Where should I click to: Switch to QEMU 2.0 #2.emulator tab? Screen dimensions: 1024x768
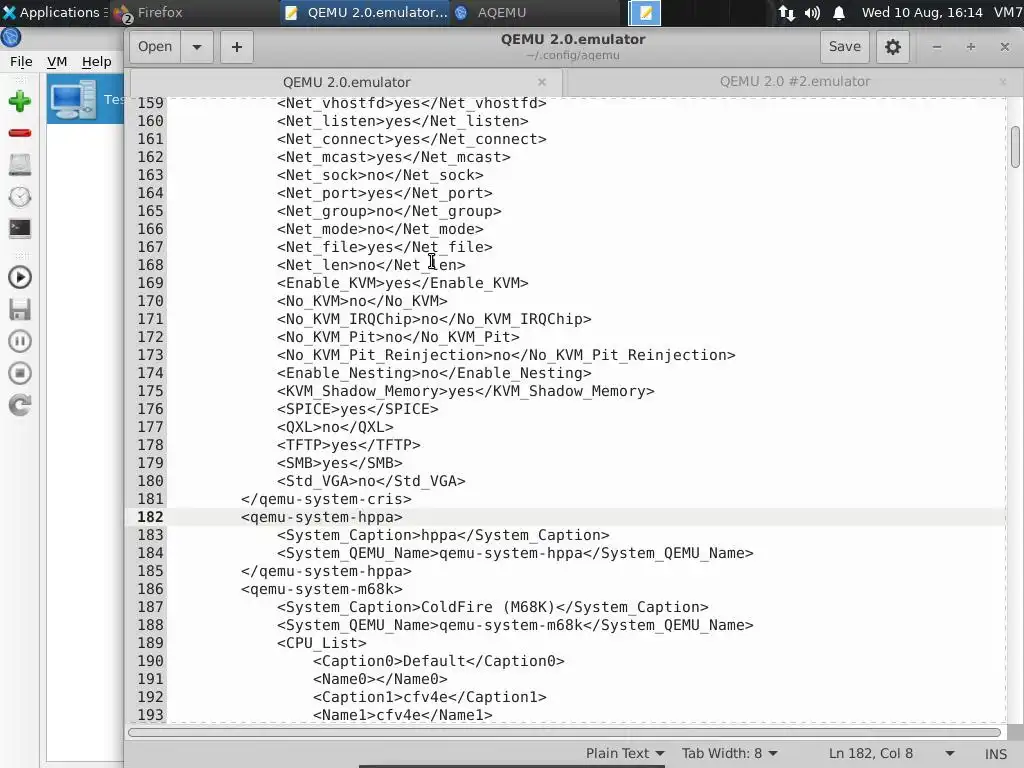[794, 82]
